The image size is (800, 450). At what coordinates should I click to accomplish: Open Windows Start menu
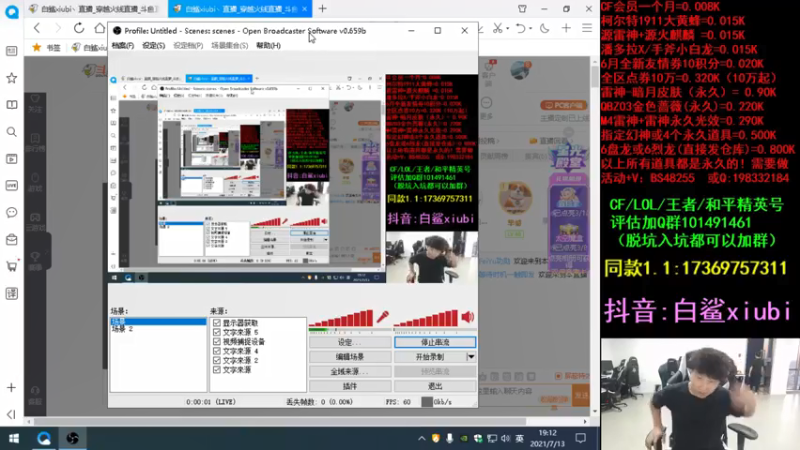point(14,438)
